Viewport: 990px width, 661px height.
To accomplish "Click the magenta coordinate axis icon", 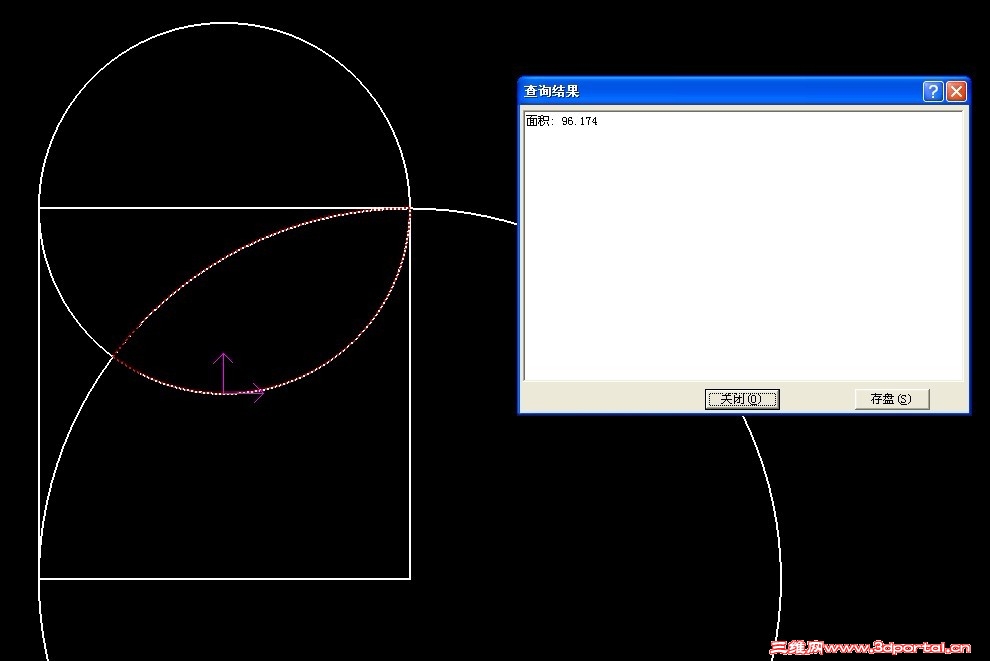I will [237, 378].
